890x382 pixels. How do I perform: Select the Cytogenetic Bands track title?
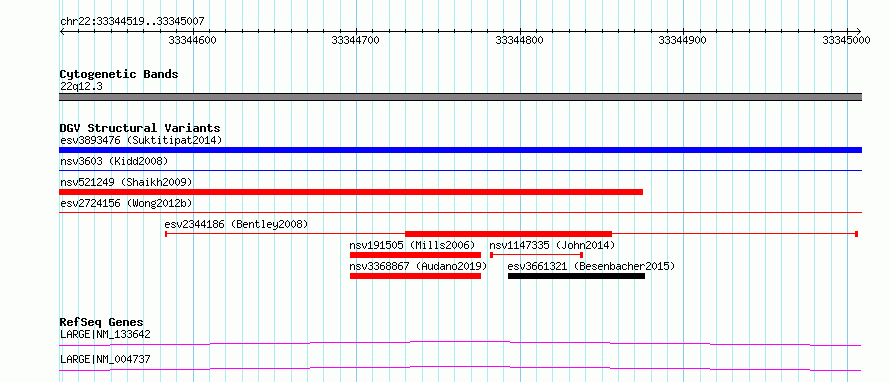tap(119, 74)
